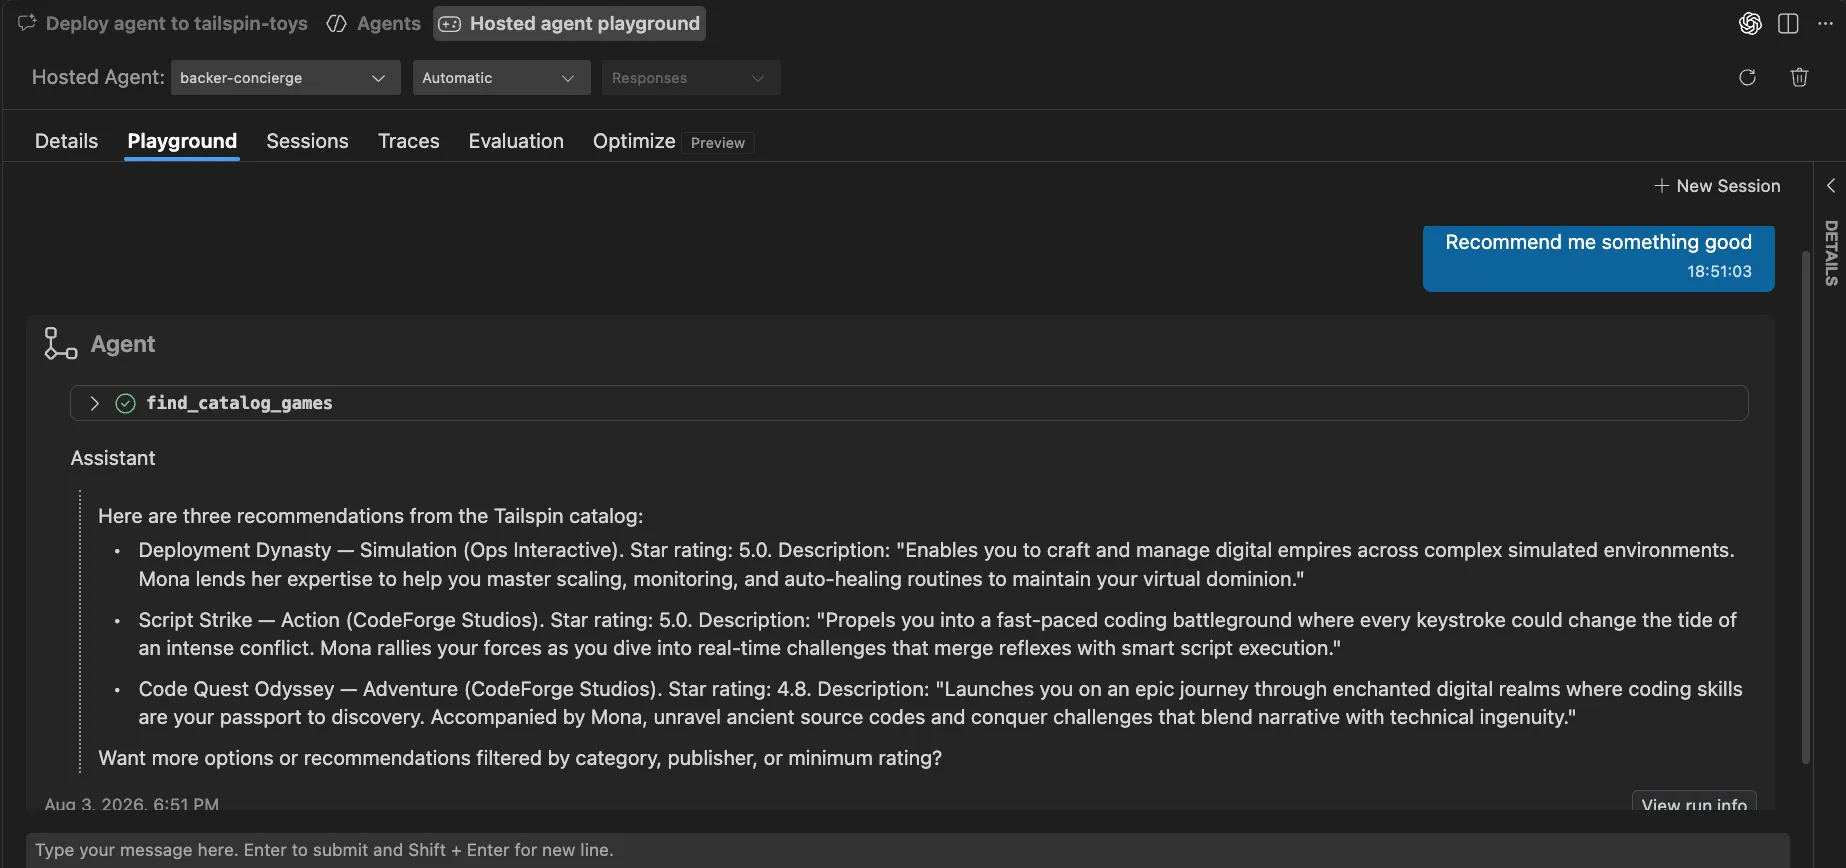Click the Script Strike recommendation text
The width and height of the screenshot is (1846, 868).
tap(938, 634)
